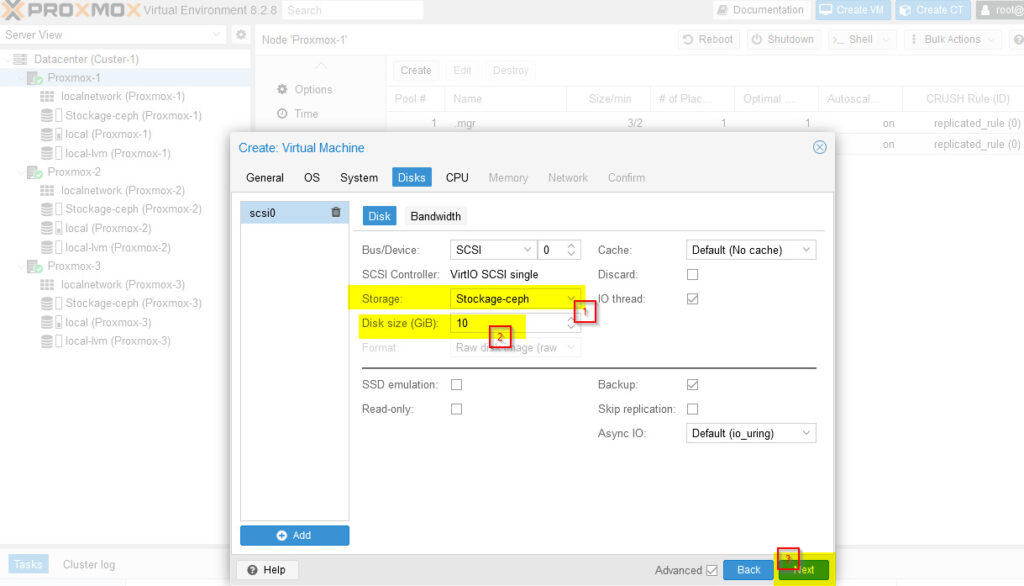Open the Documentation link
The height and width of the screenshot is (586, 1024).
coord(761,10)
